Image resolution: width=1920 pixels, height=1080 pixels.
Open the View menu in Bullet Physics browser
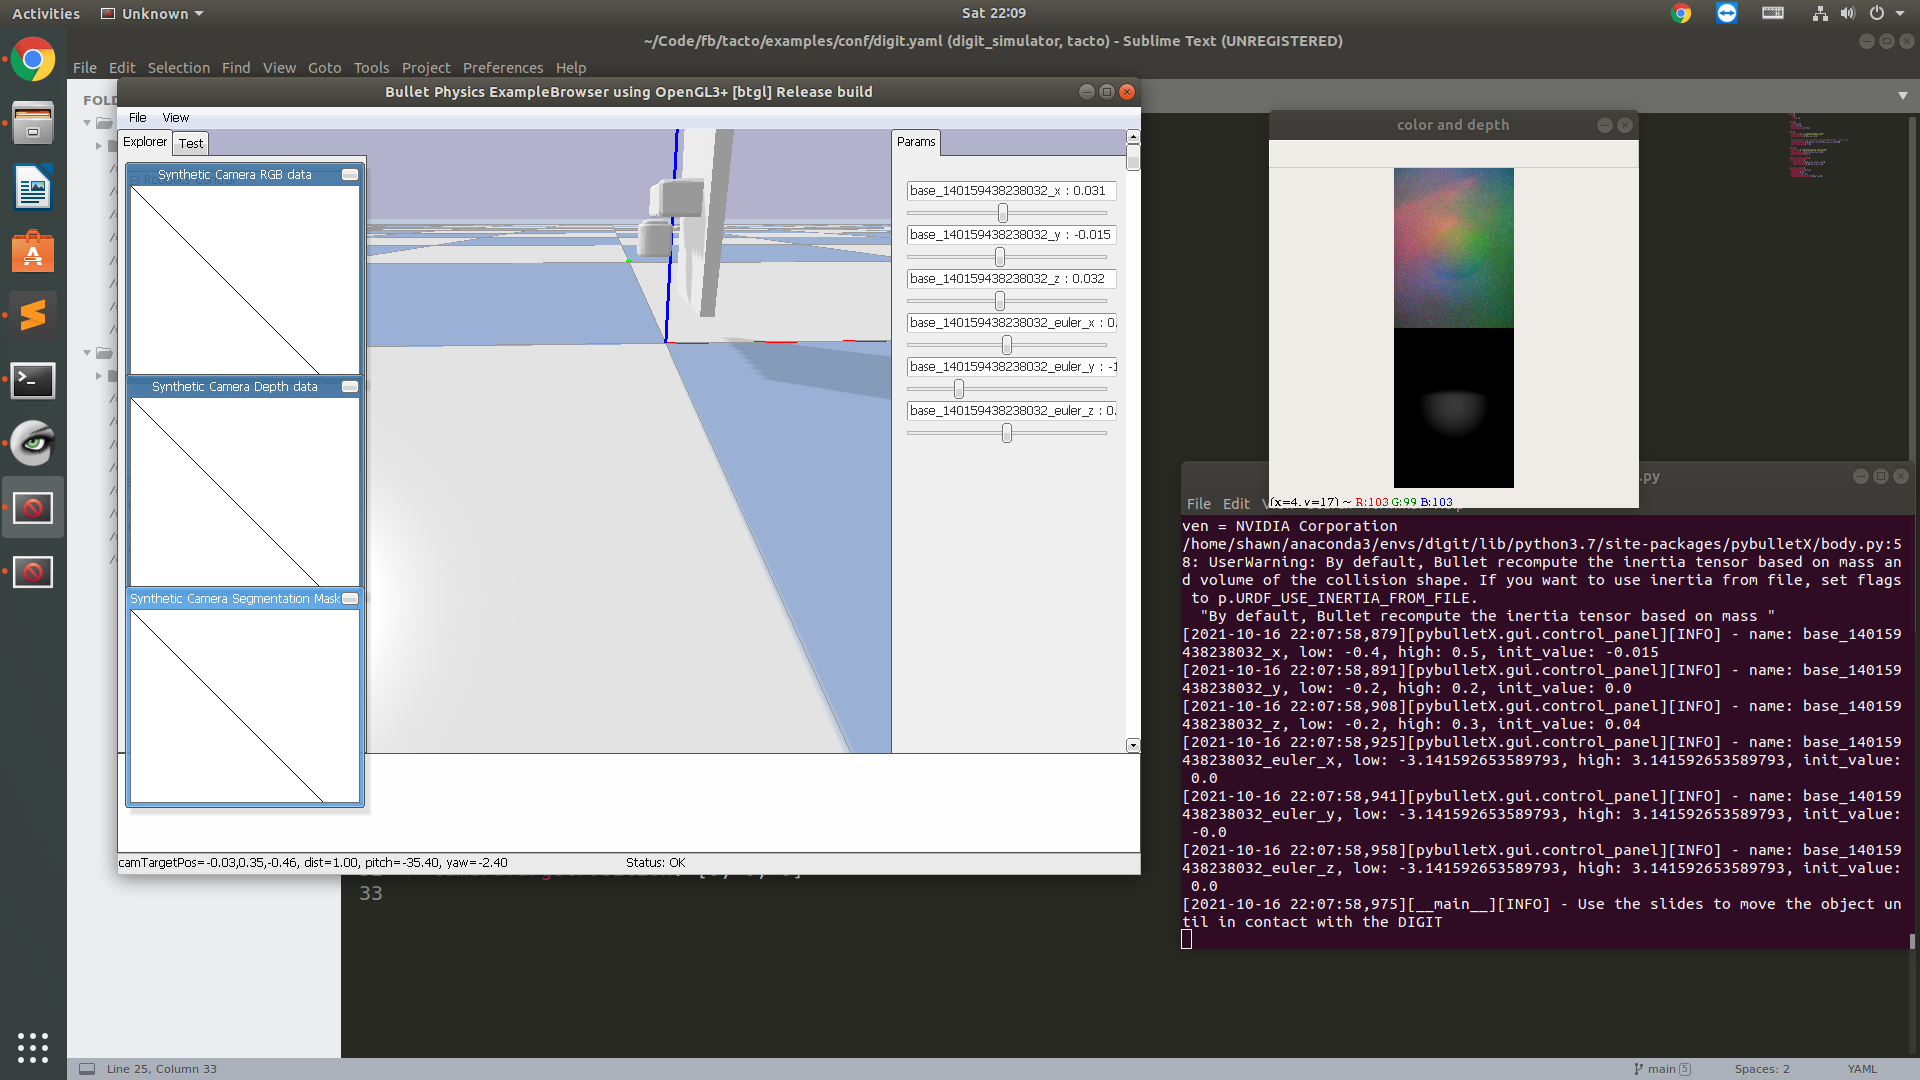175,117
